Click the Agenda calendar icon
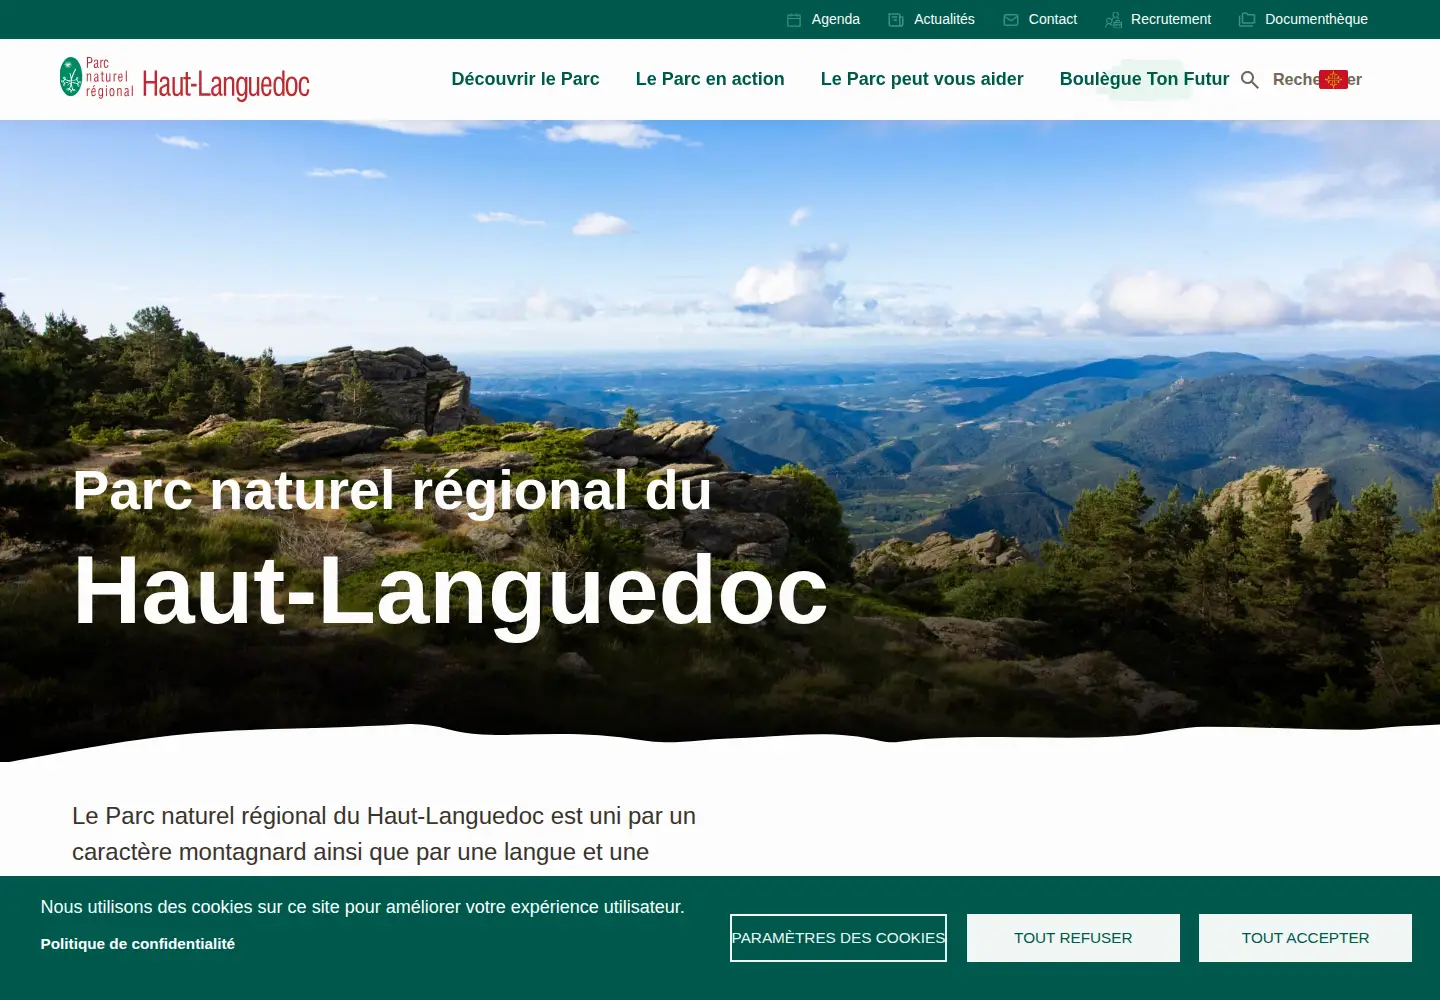The height and width of the screenshot is (1000, 1440). pyautogui.click(x=794, y=20)
